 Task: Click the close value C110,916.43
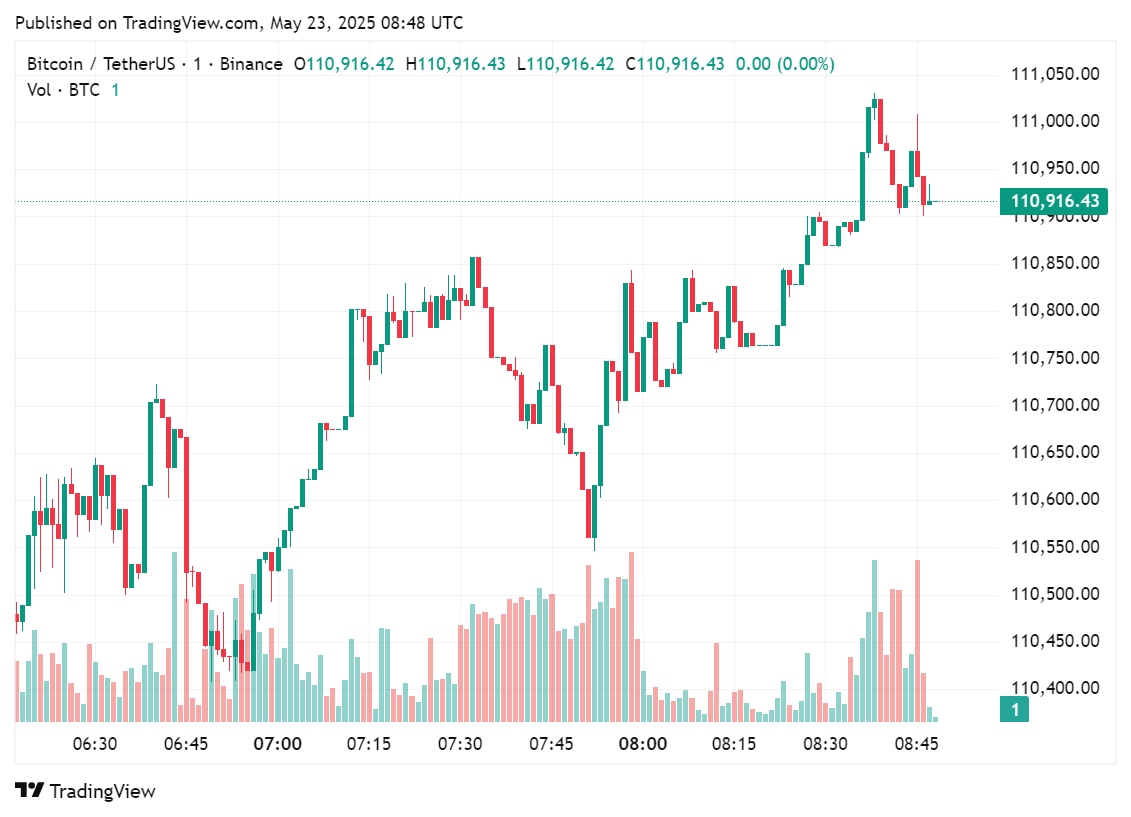pyautogui.click(x=674, y=64)
